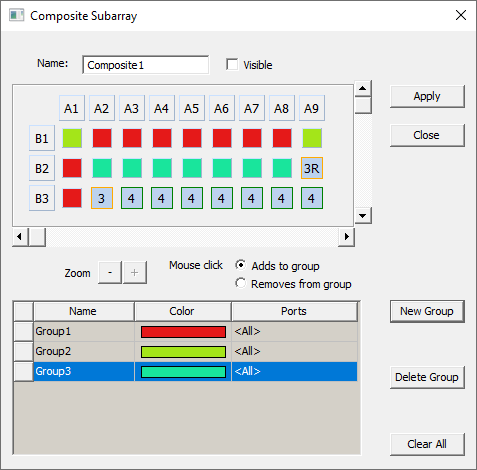Click Group1 Ports cell showing <All>
Image resolution: width=477 pixels, height=470 pixels.
295,332
